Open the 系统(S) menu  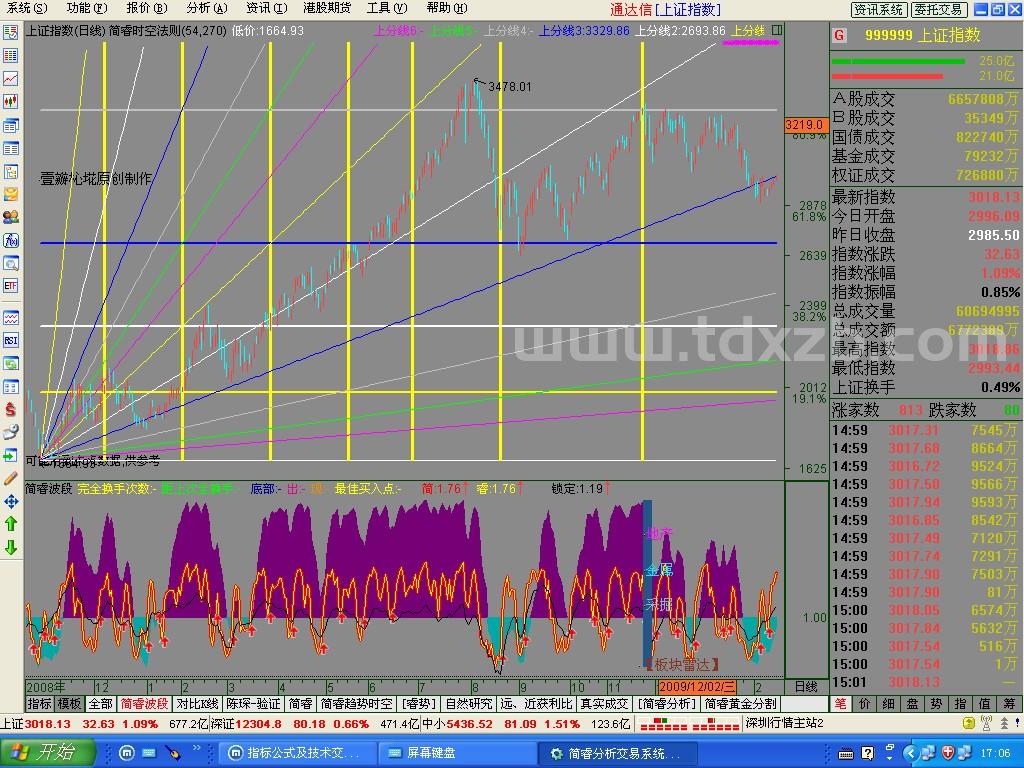tap(27, 8)
